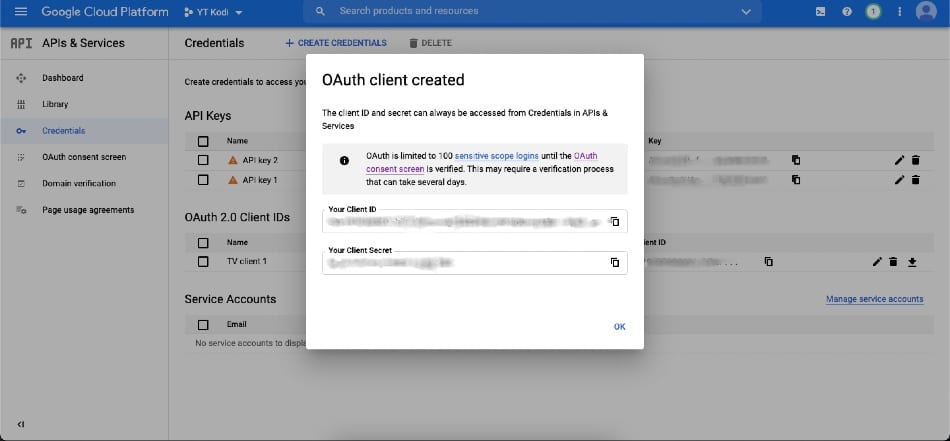
Task: Click OK to close the dialog
Action: click(x=619, y=327)
